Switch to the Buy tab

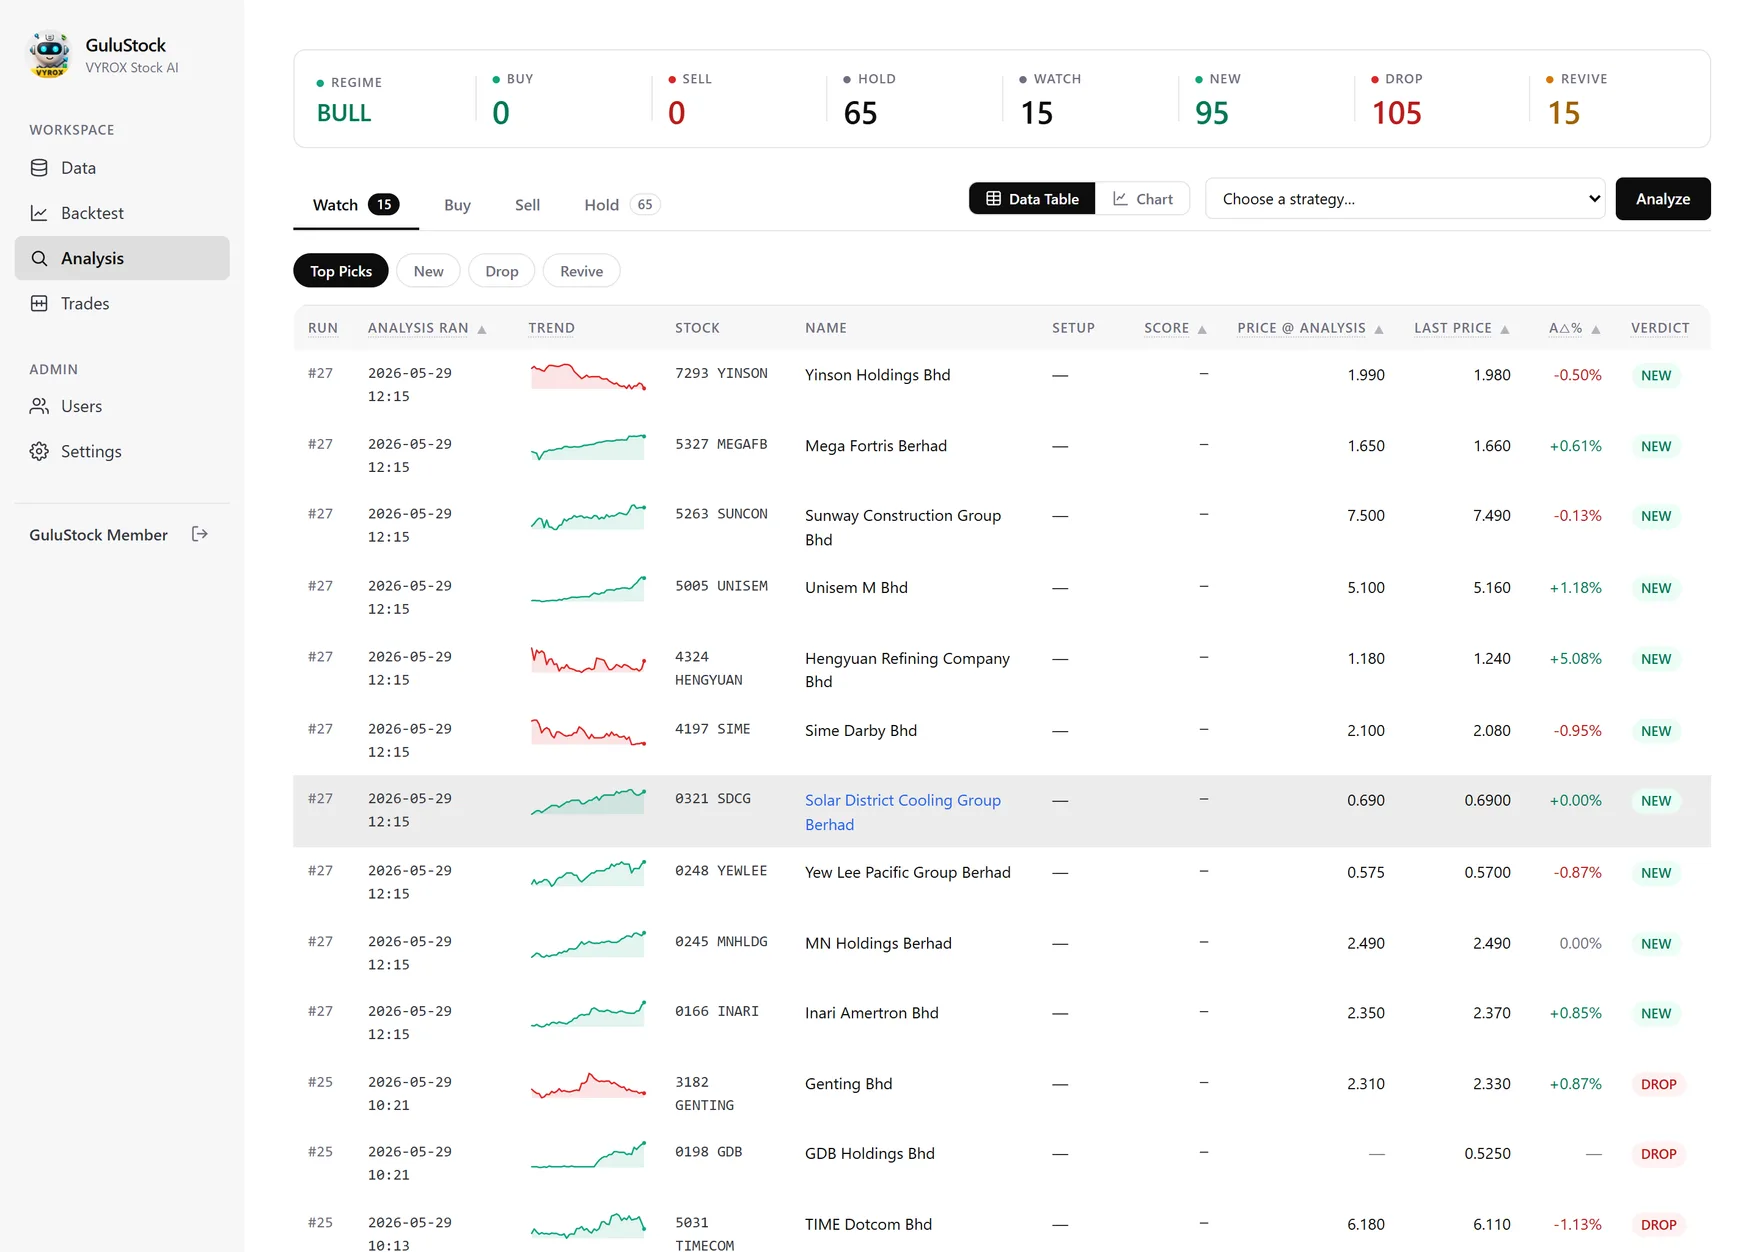[x=457, y=205]
